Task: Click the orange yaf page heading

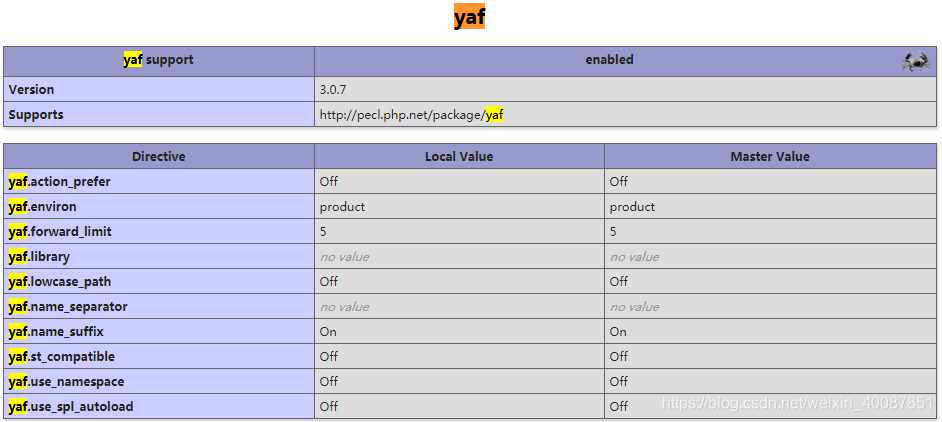Action: click(x=469, y=18)
